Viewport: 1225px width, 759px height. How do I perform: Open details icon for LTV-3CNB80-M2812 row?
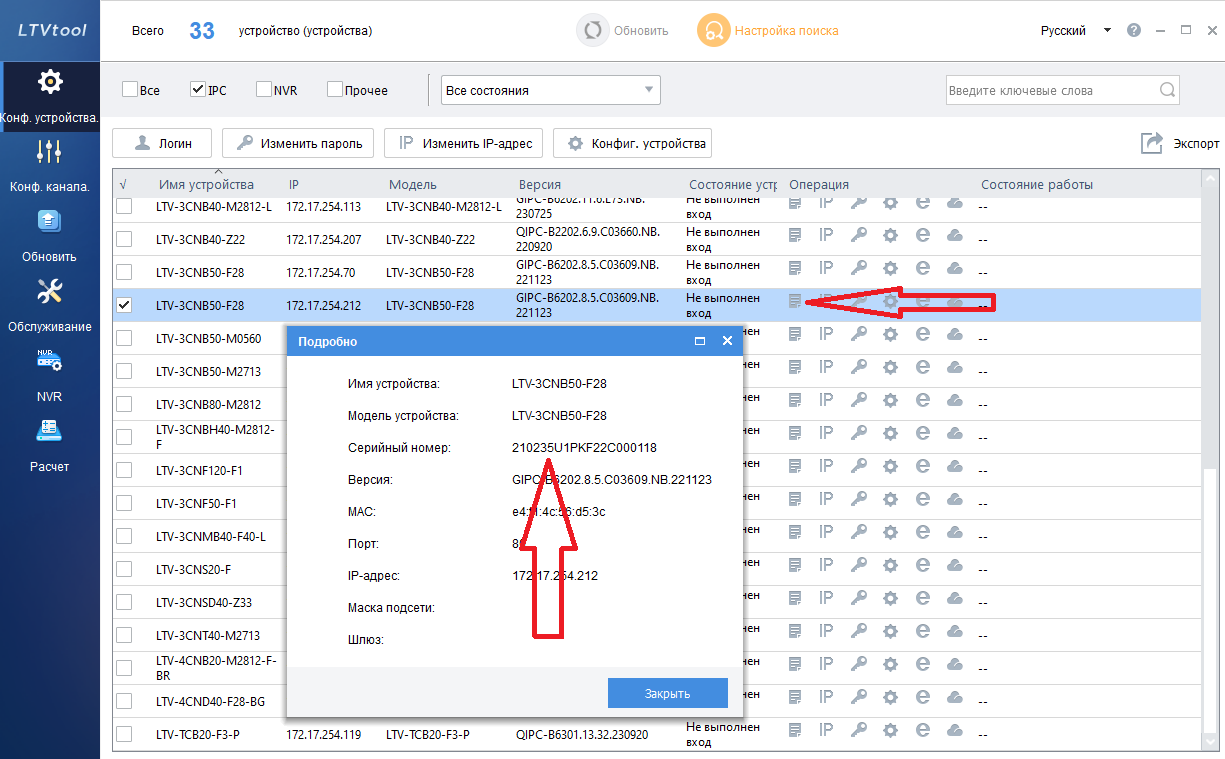click(x=795, y=401)
